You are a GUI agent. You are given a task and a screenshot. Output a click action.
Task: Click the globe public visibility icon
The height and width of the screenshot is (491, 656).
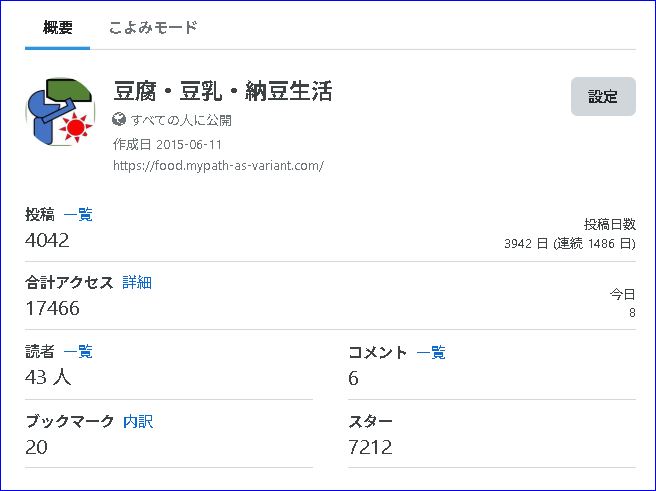point(119,120)
